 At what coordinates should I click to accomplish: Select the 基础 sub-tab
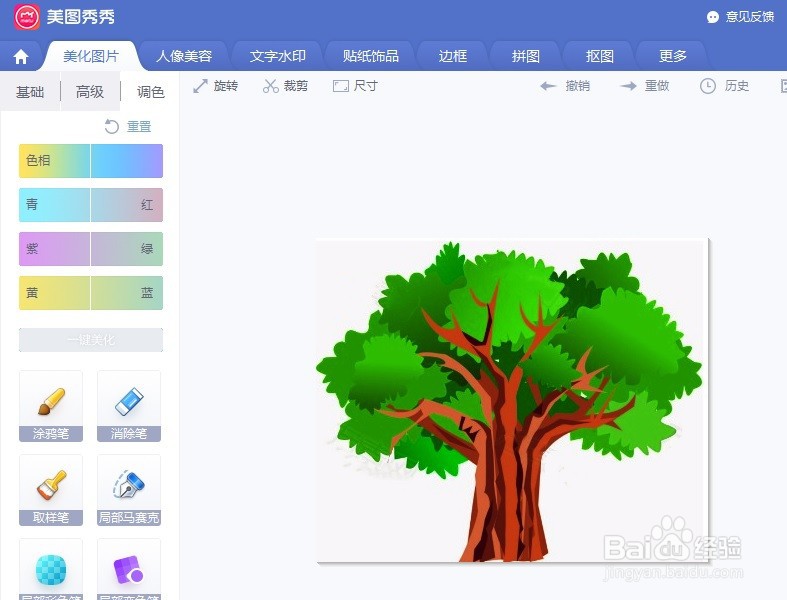pyautogui.click(x=30, y=92)
